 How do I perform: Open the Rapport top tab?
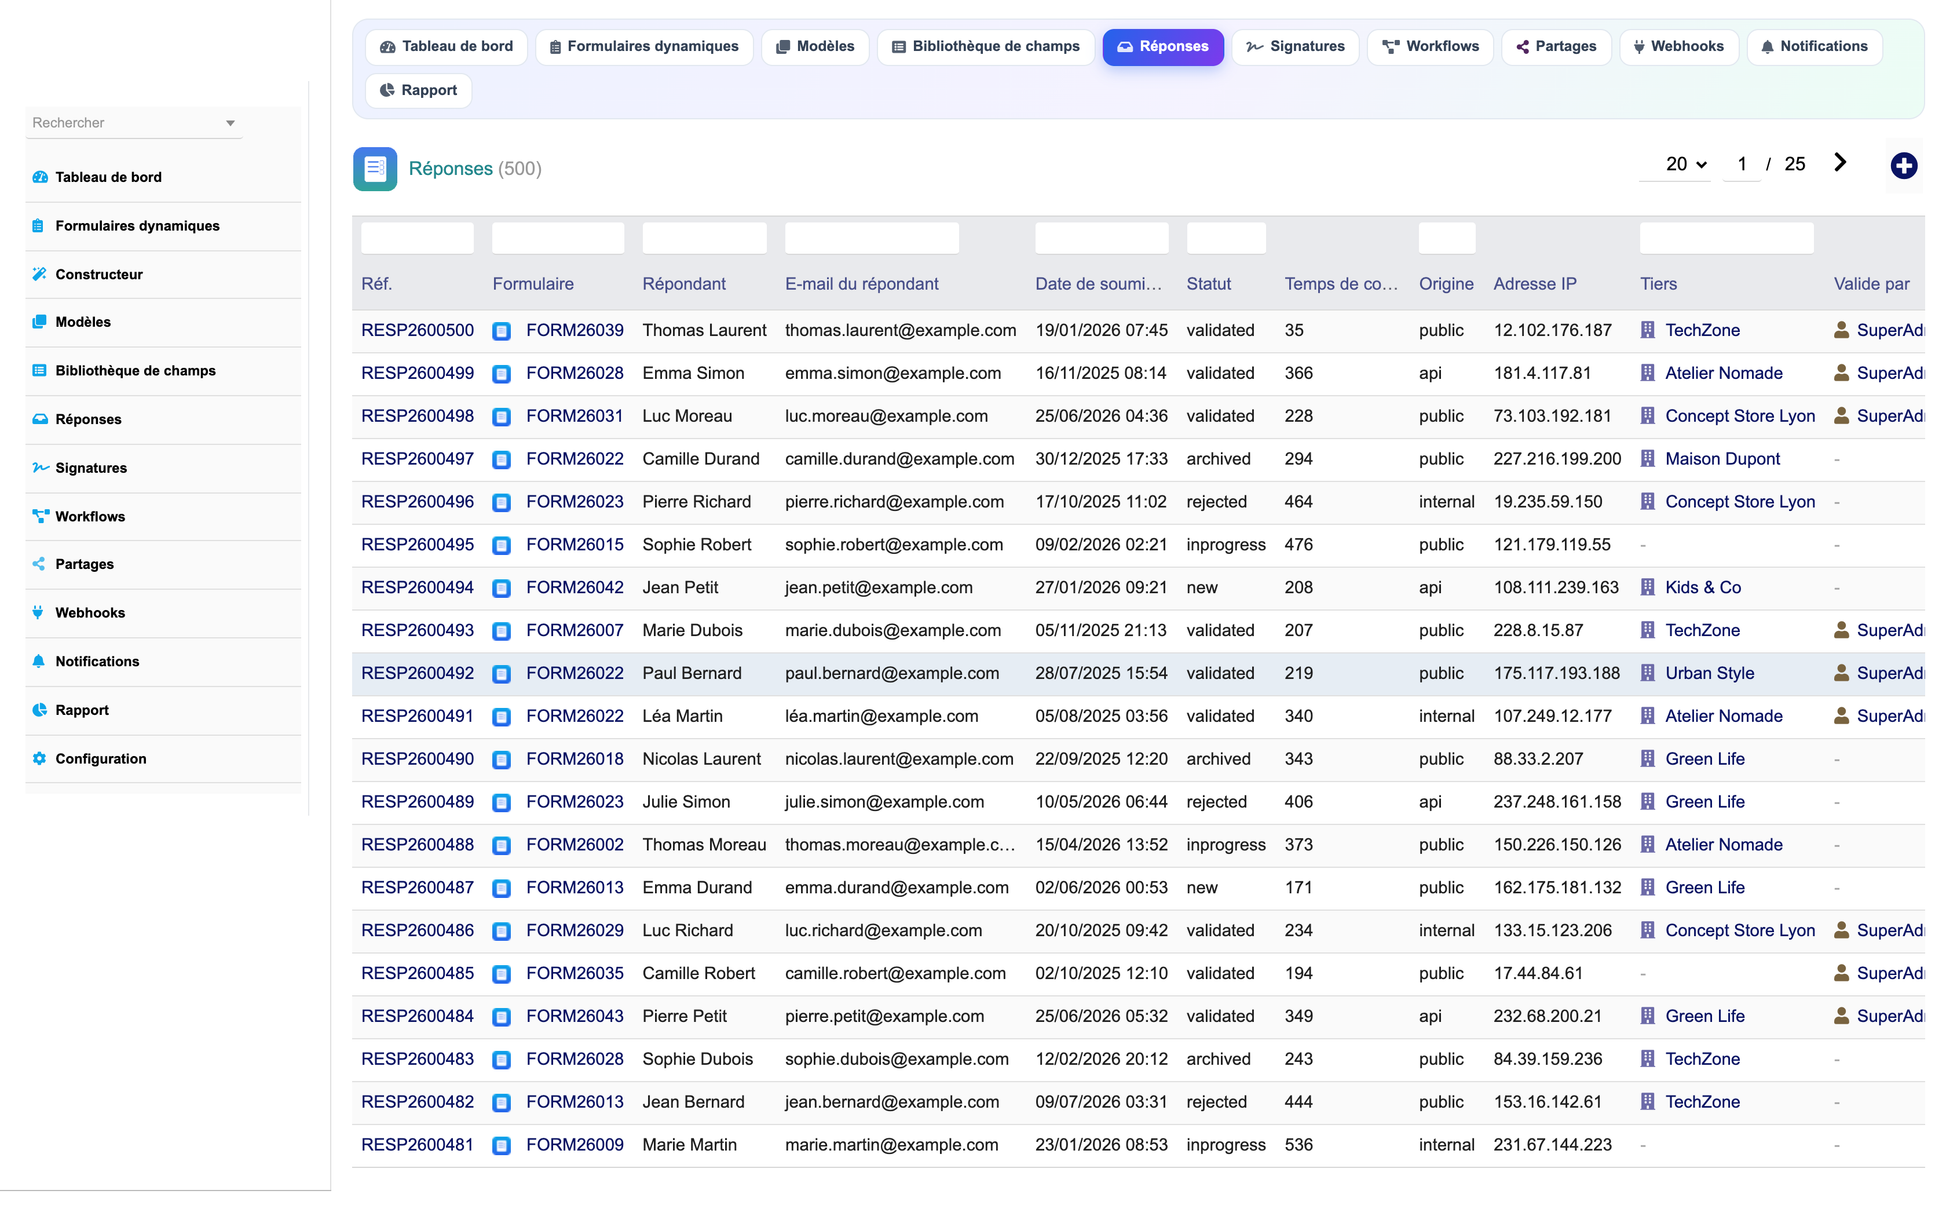pos(419,91)
